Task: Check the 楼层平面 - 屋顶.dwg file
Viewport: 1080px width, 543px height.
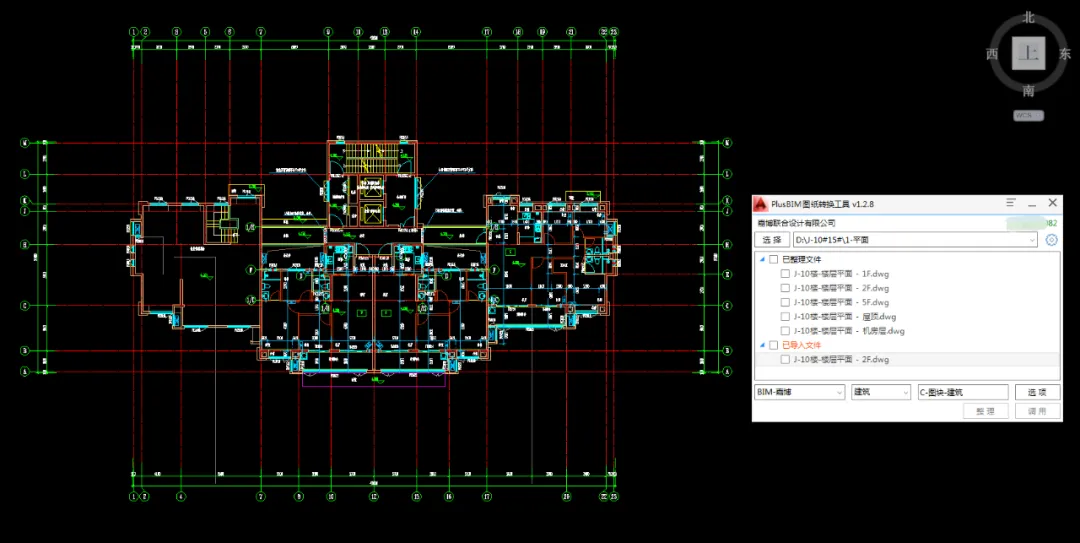Action: click(x=785, y=317)
